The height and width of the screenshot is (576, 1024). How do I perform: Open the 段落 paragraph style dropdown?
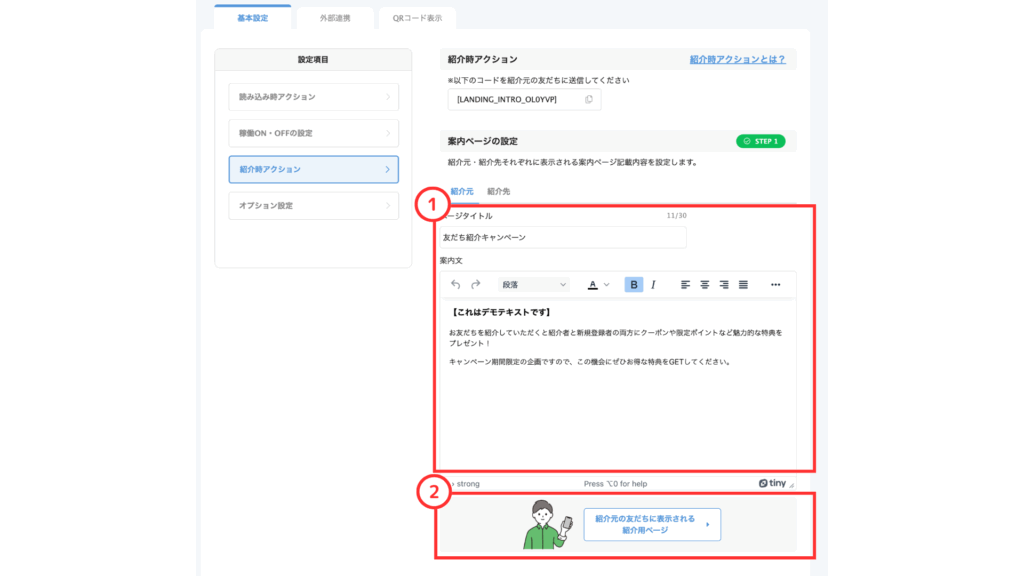(534, 285)
